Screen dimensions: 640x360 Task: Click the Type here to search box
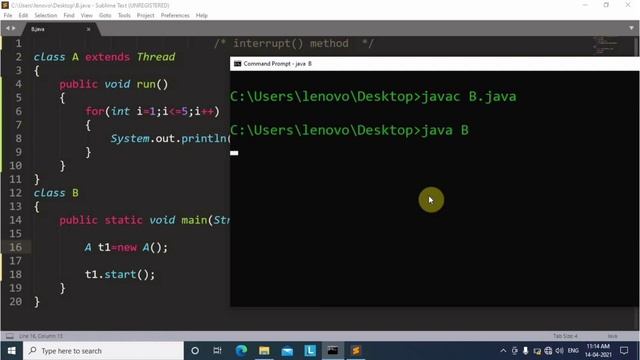point(103,351)
